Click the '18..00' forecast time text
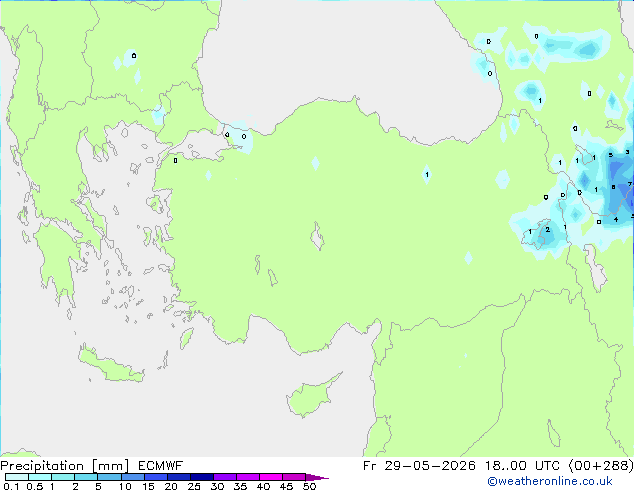Image resolution: width=634 pixels, height=490 pixels. click(506, 466)
